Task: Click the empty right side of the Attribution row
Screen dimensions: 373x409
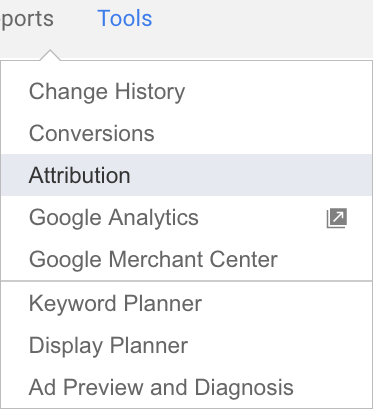Action: click(x=250, y=175)
